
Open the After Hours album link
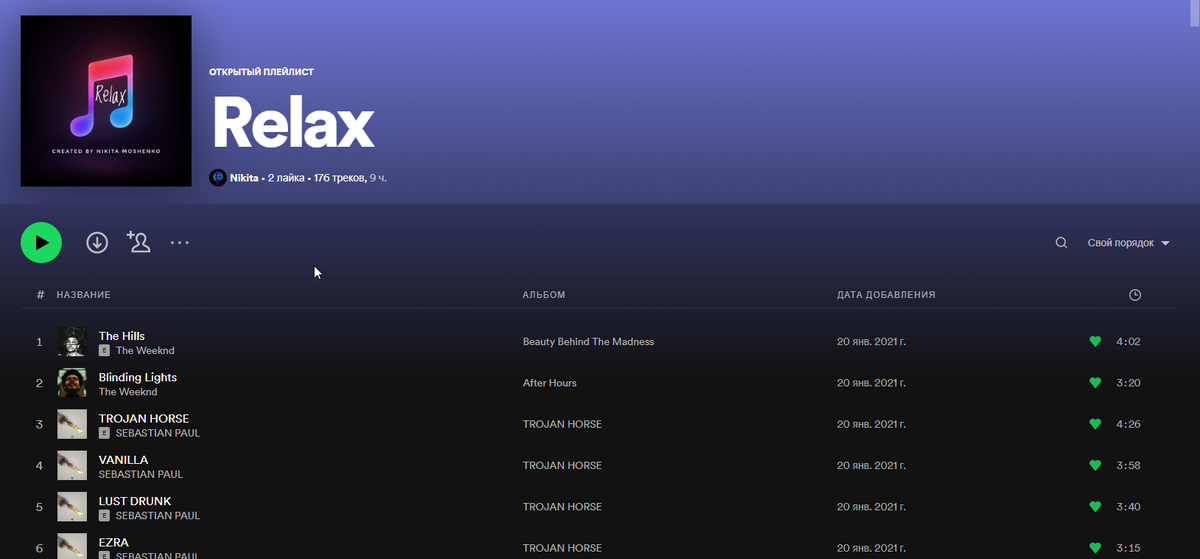550,383
